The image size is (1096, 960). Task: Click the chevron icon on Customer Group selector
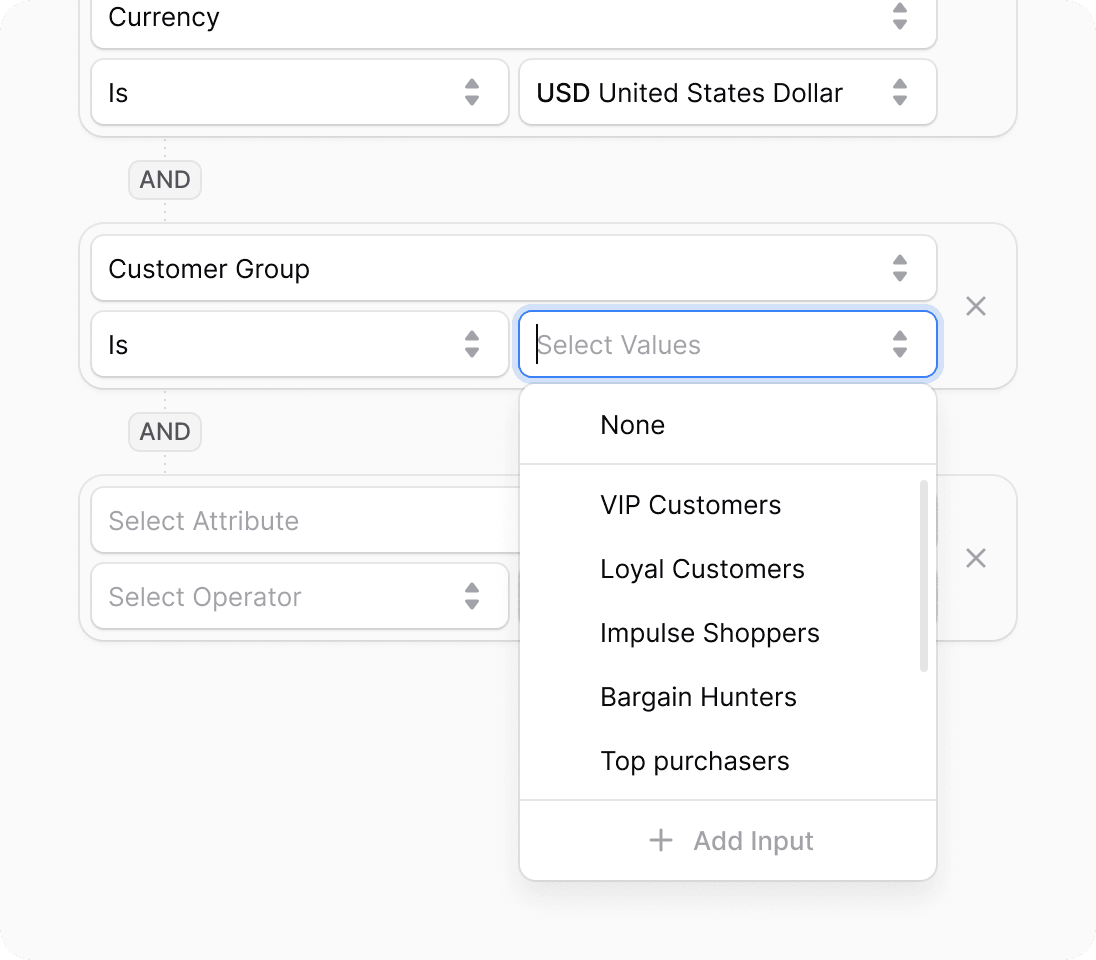coord(898,268)
